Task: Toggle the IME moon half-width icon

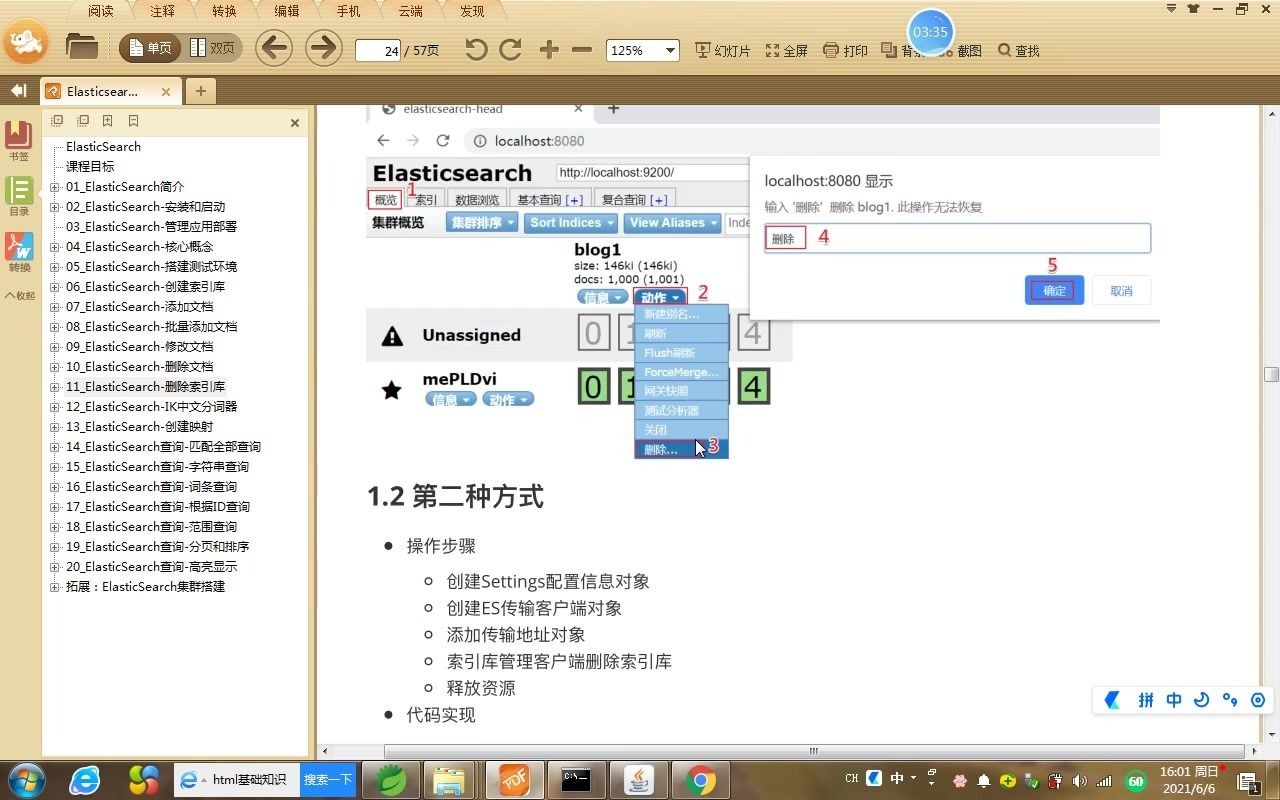Action: pos(1202,700)
